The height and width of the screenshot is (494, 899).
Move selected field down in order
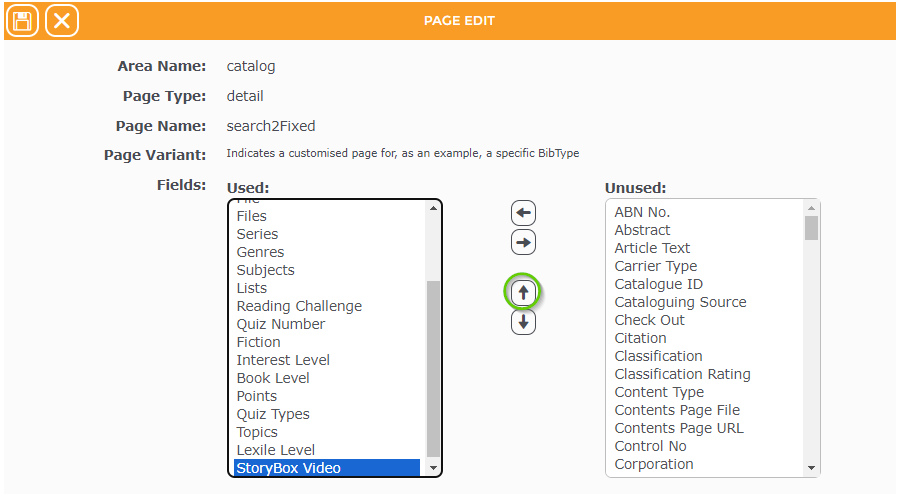click(523, 322)
